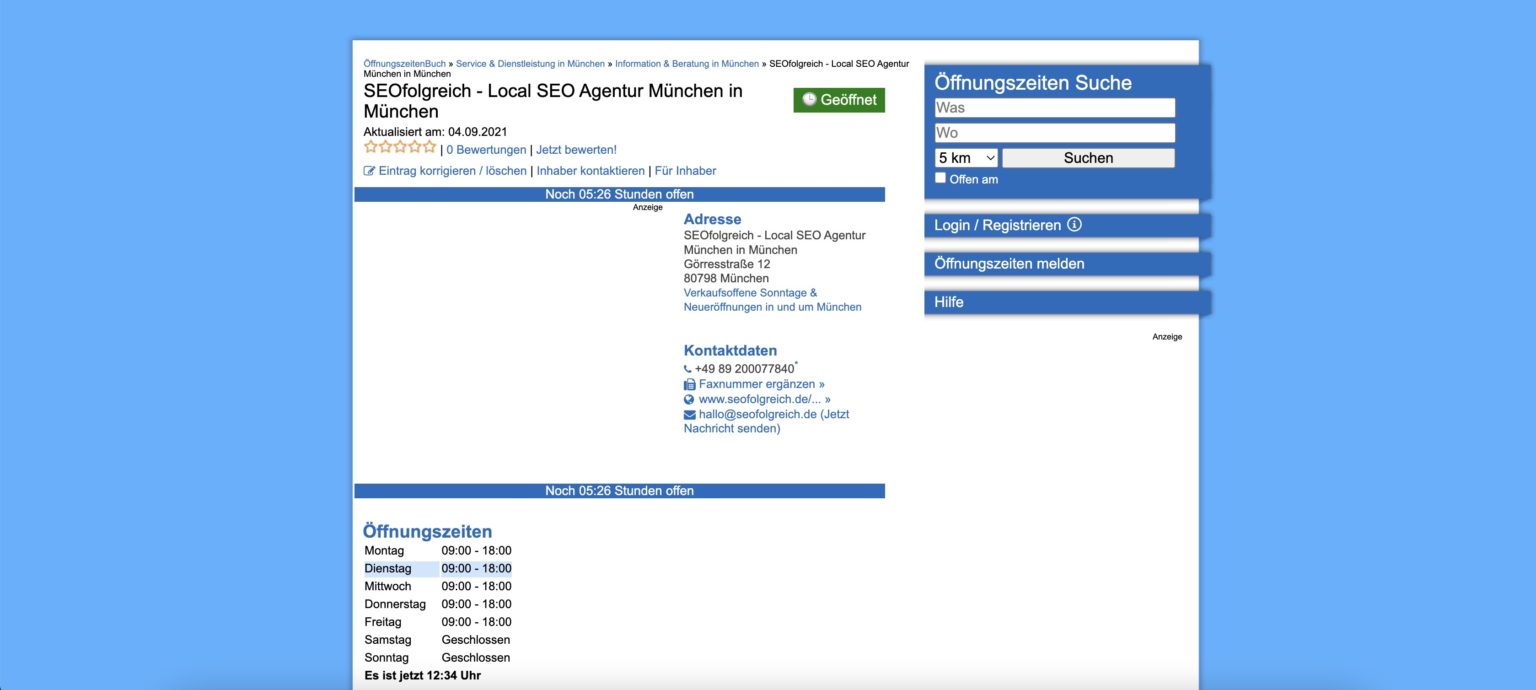Click the Mittwoch row label
The image size is (1536, 690).
tap(388, 587)
